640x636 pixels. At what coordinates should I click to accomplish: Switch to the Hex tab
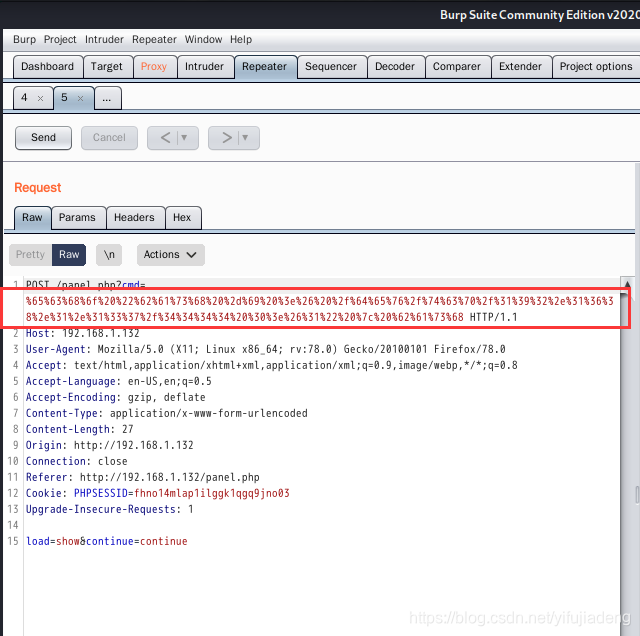coord(182,218)
